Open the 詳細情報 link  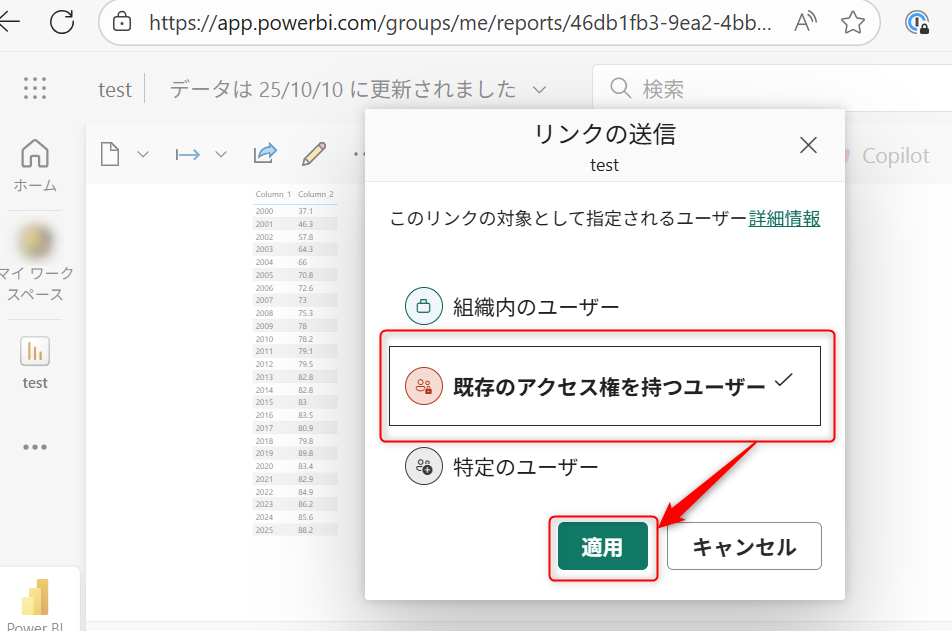tap(784, 219)
